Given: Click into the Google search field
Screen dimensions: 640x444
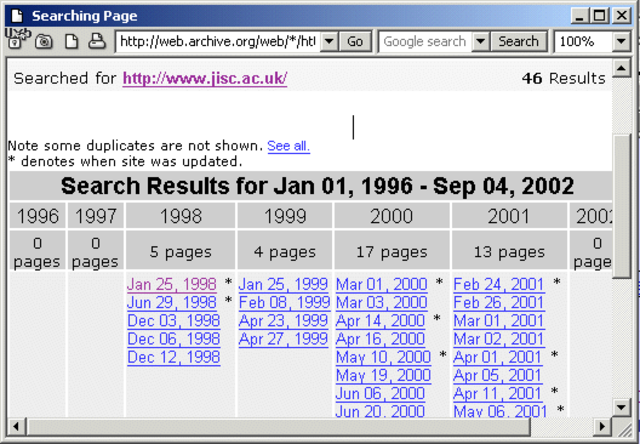Looking at the screenshot, I should [426, 42].
